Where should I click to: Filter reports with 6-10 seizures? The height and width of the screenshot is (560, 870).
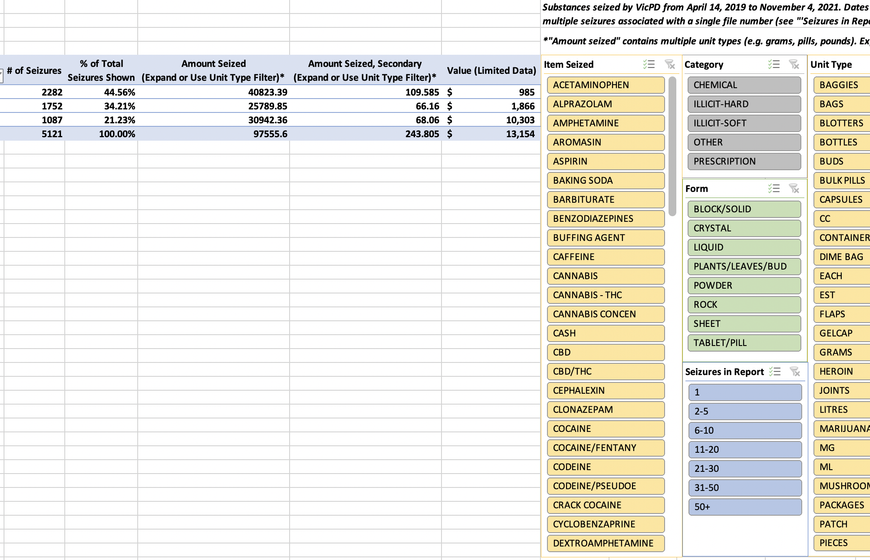745,431
